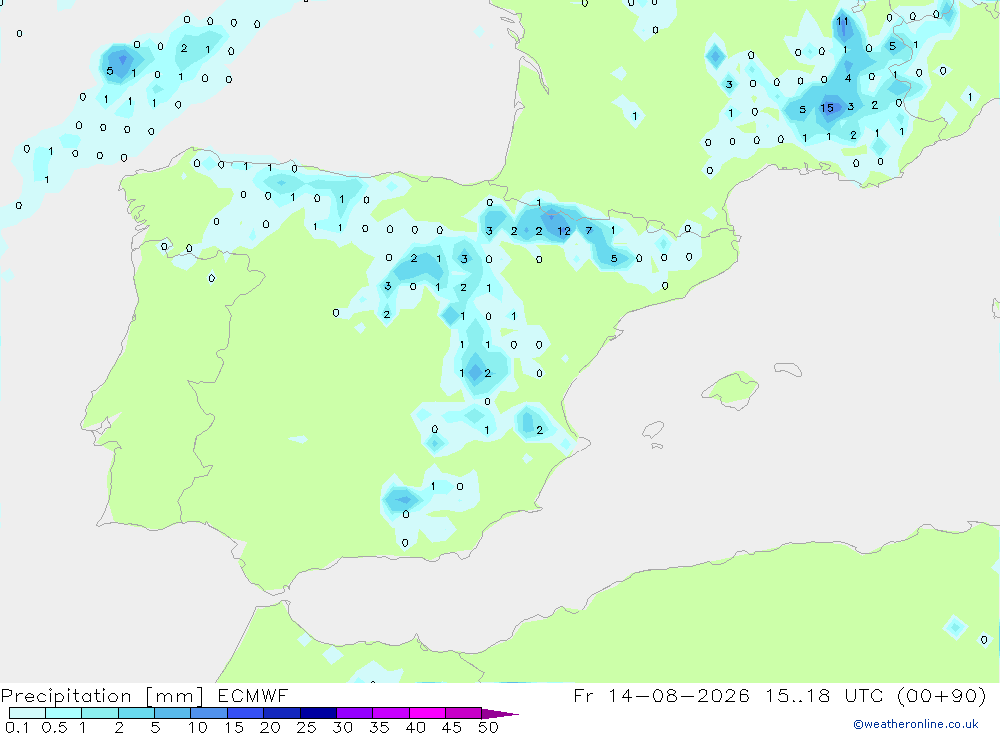Click the '(00+90)' forecast offset text

coord(942,695)
